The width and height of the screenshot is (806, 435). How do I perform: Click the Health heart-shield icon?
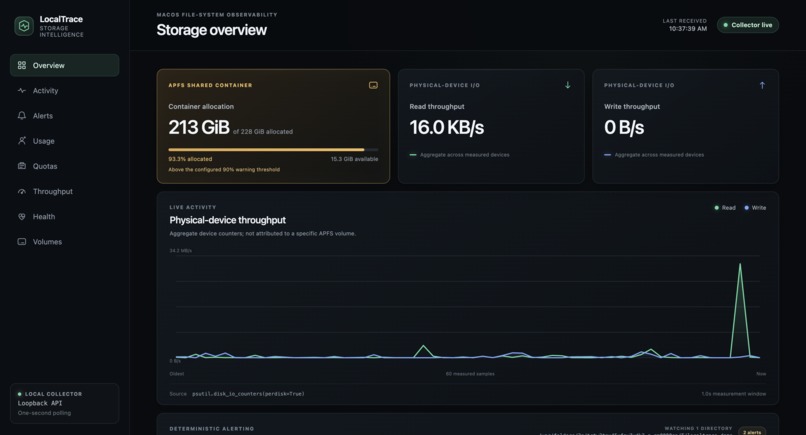pos(22,216)
